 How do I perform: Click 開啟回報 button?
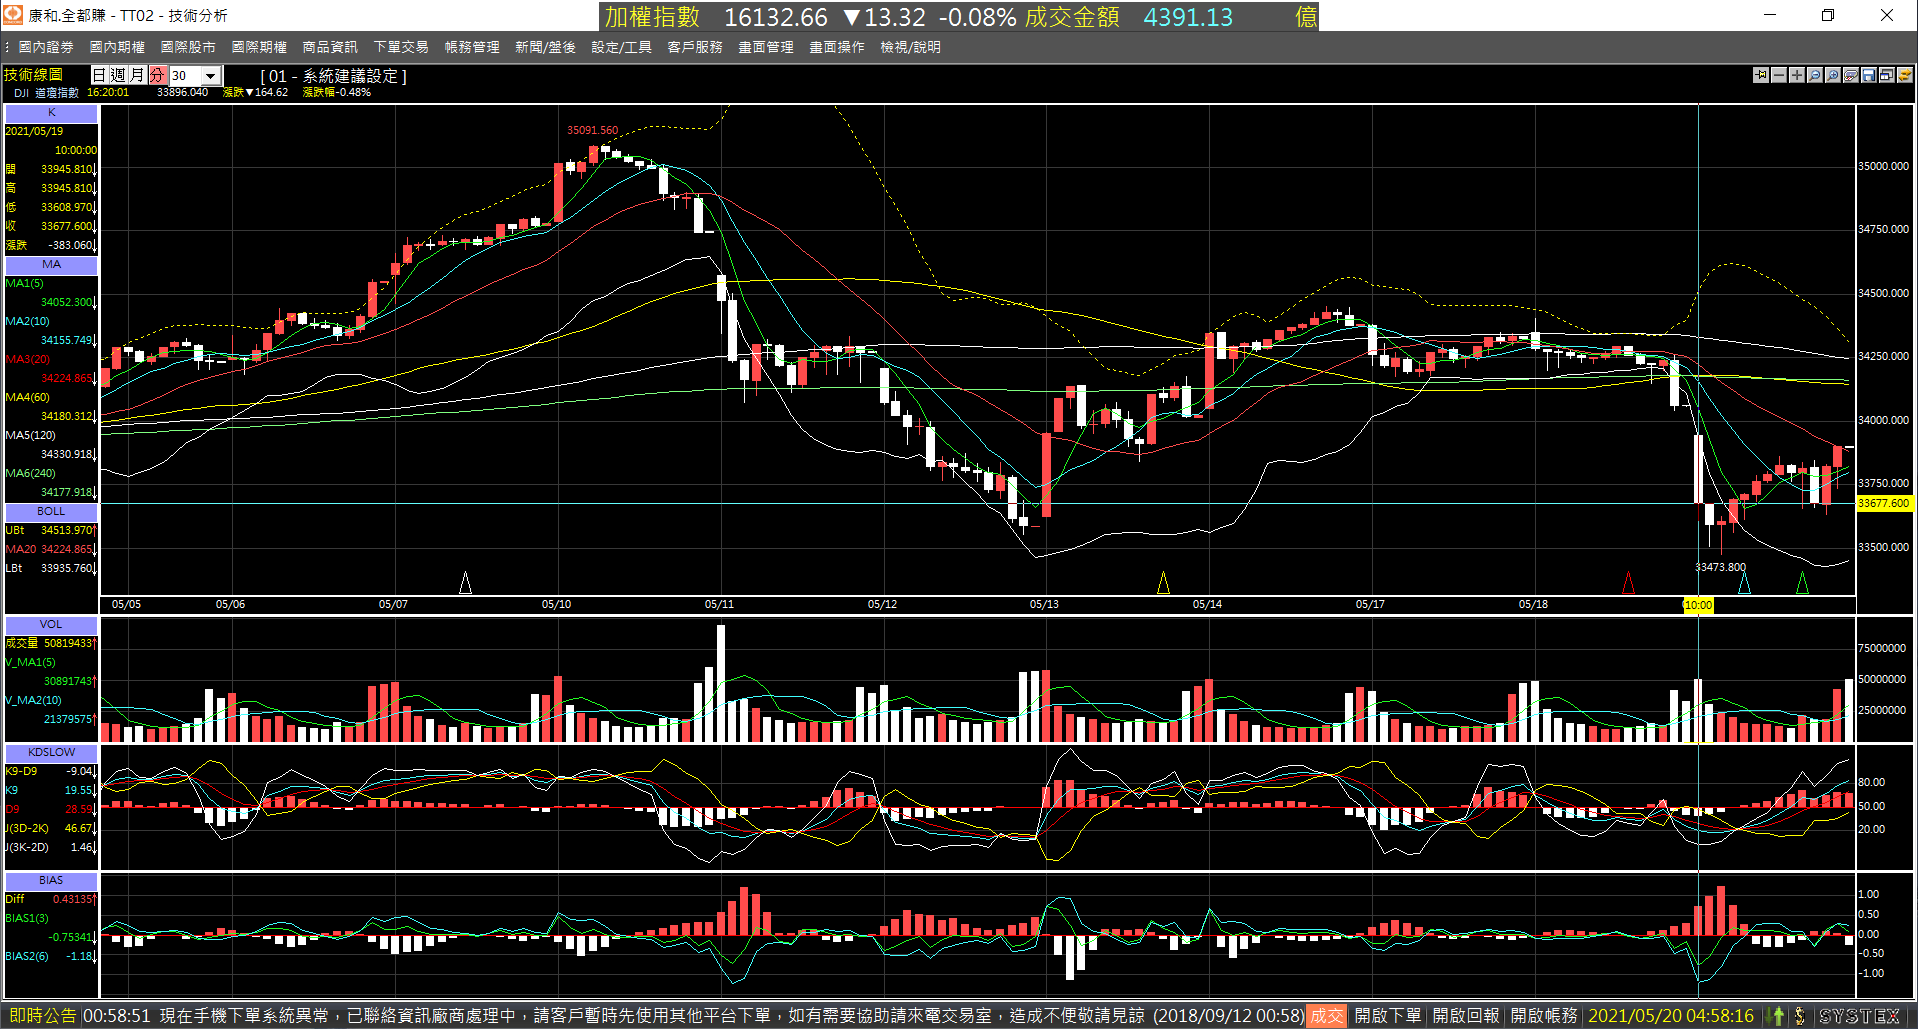1466,1015
